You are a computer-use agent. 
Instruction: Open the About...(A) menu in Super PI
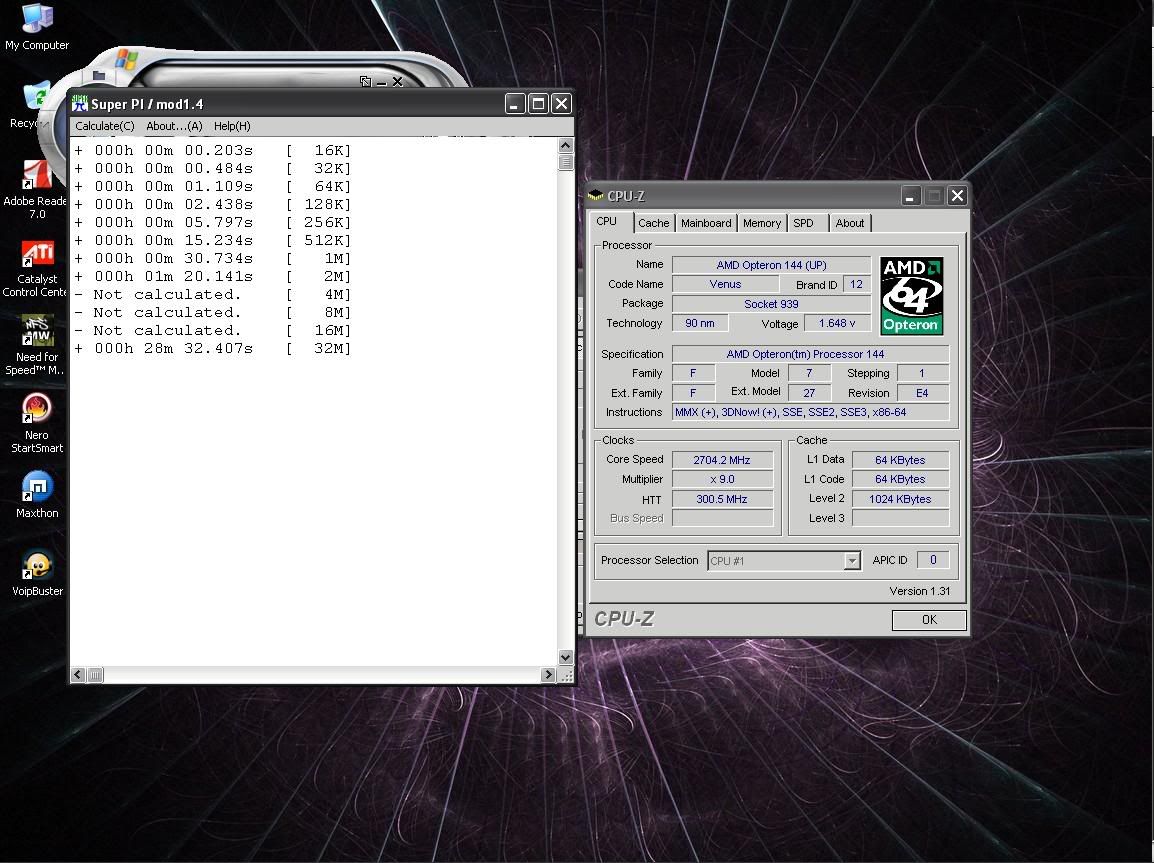(x=174, y=126)
